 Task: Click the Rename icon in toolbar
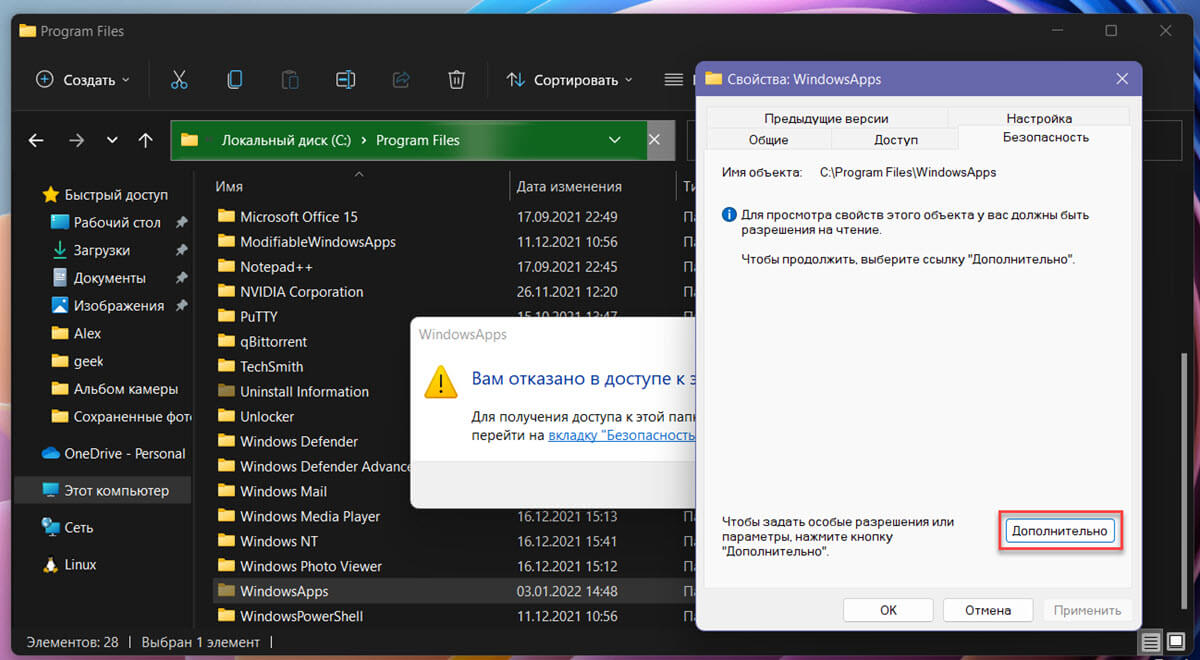point(345,80)
